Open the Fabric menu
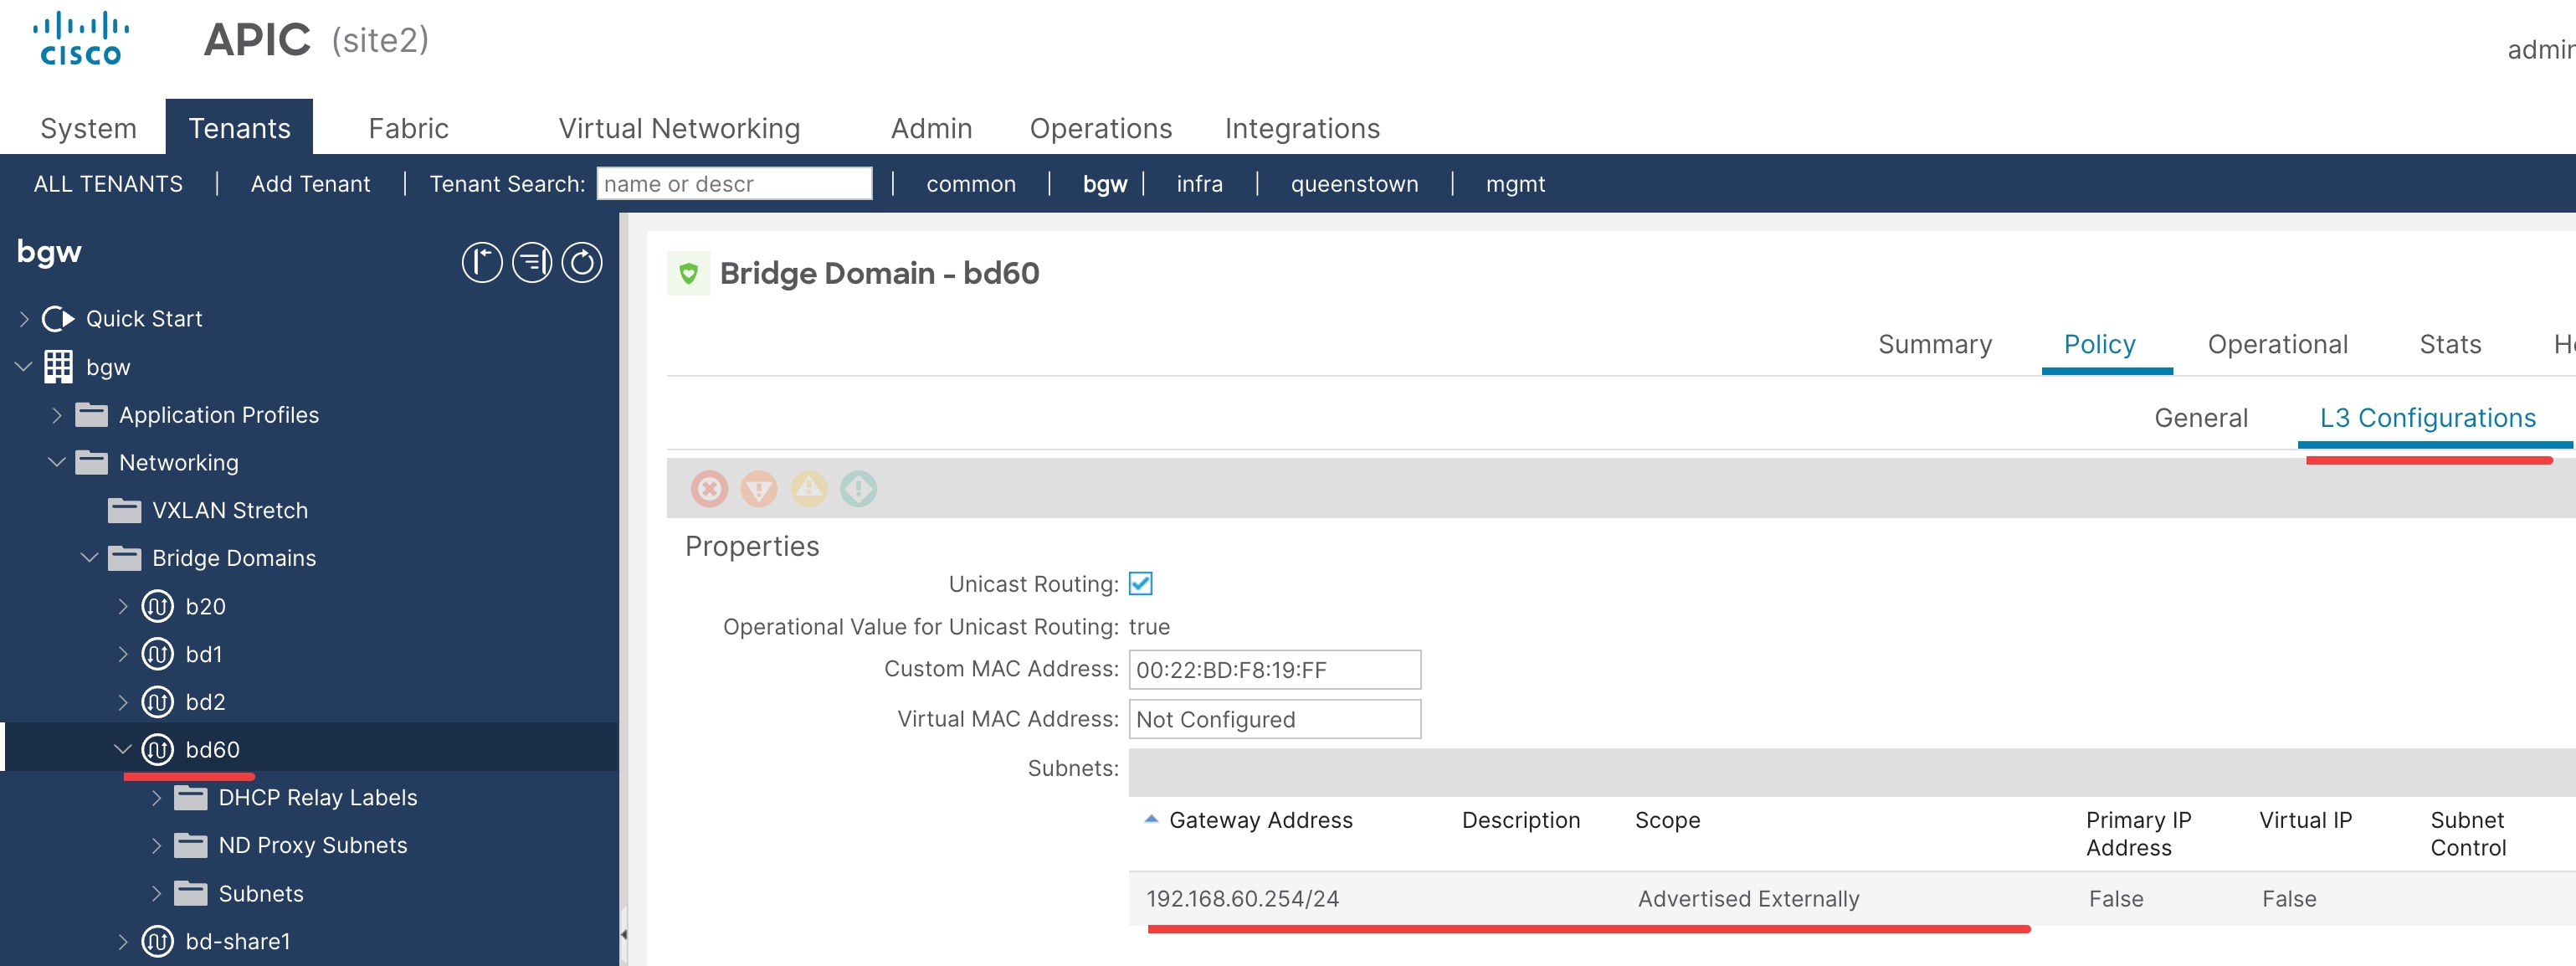Image resolution: width=2576 pixels, height=966 pixels. pyautogui.click(x=408, y=128)
